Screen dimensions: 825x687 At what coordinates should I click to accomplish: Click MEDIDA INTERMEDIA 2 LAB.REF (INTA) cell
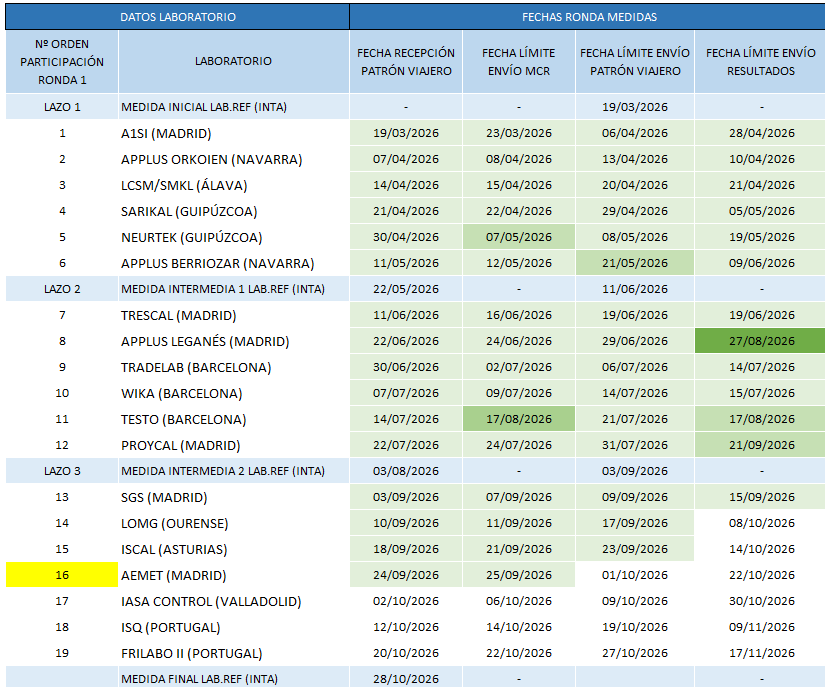click(x=234, y=471)
